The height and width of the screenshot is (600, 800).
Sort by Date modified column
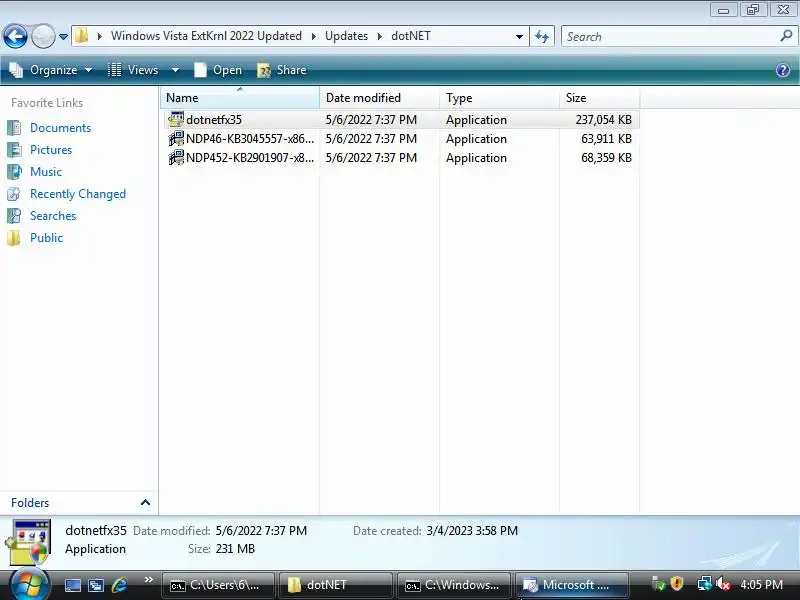point(379,97)
